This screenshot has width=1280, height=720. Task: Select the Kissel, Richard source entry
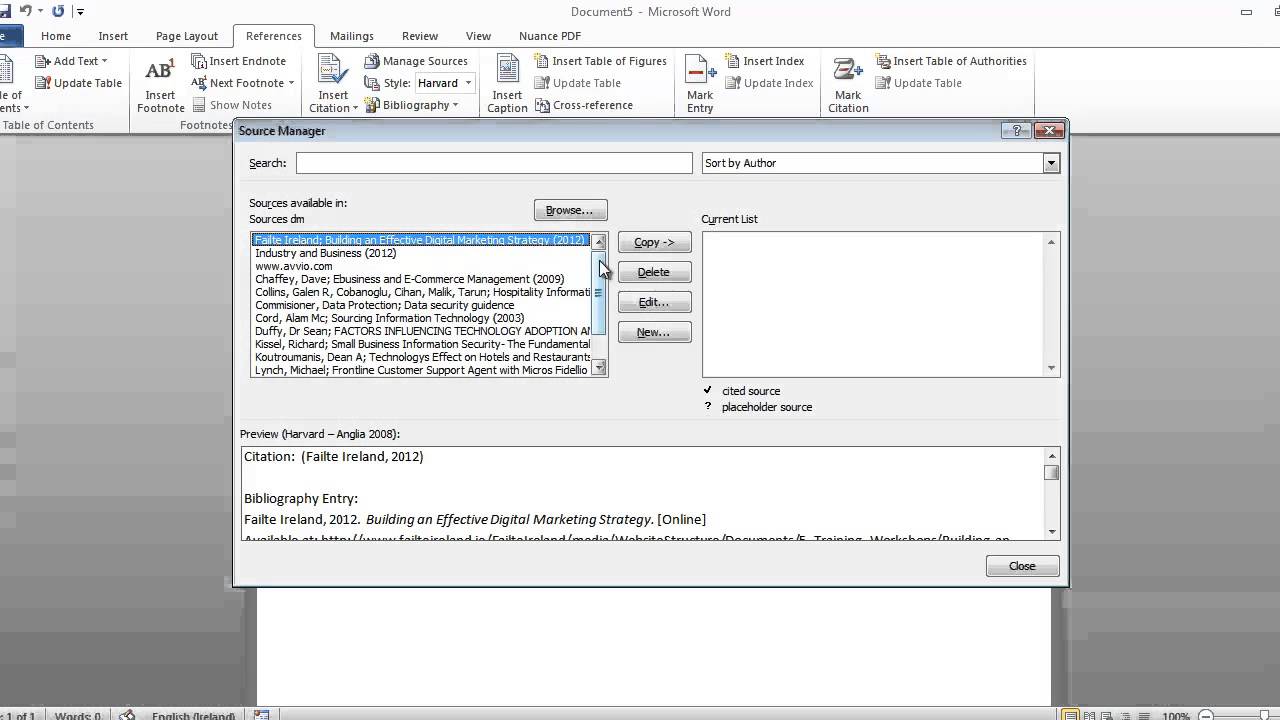[x=421, y=344]
